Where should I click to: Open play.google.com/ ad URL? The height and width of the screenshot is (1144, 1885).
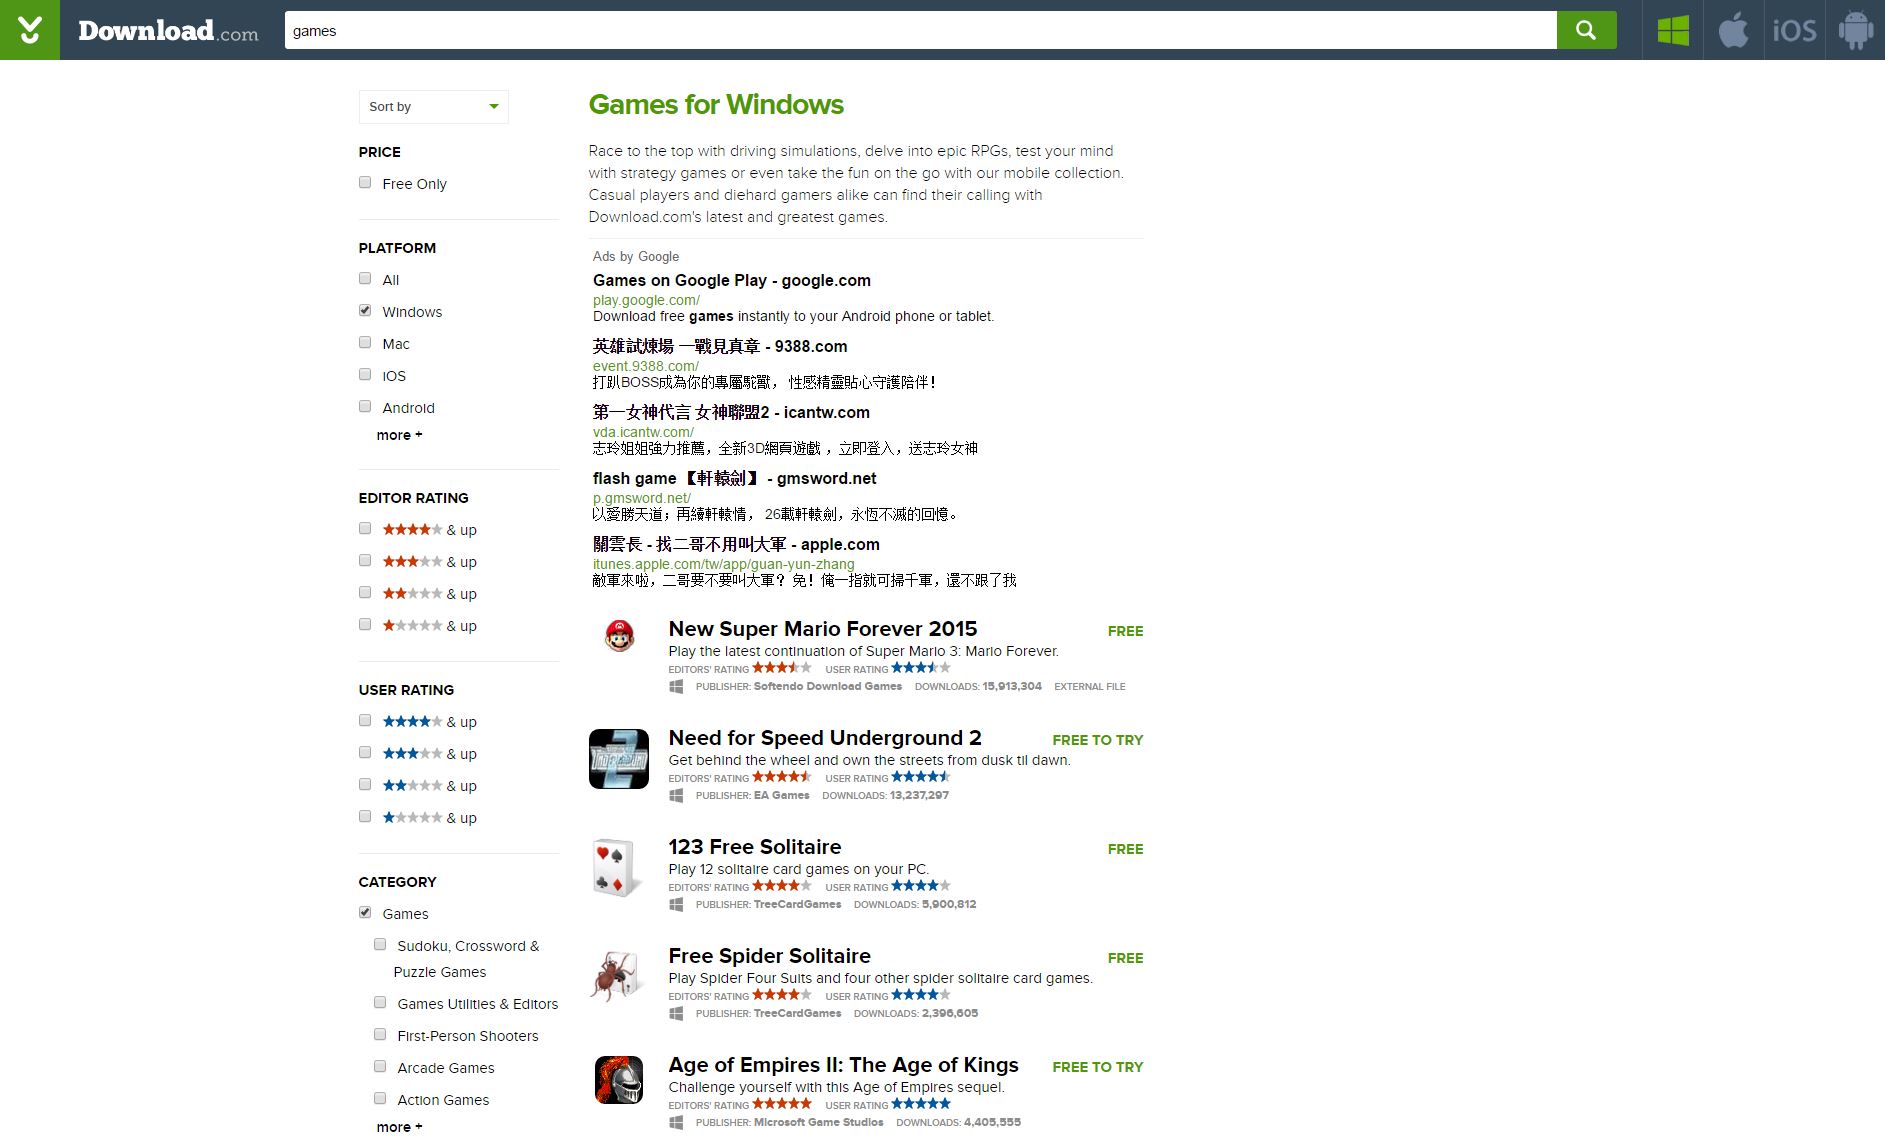[x=646, y=300]
